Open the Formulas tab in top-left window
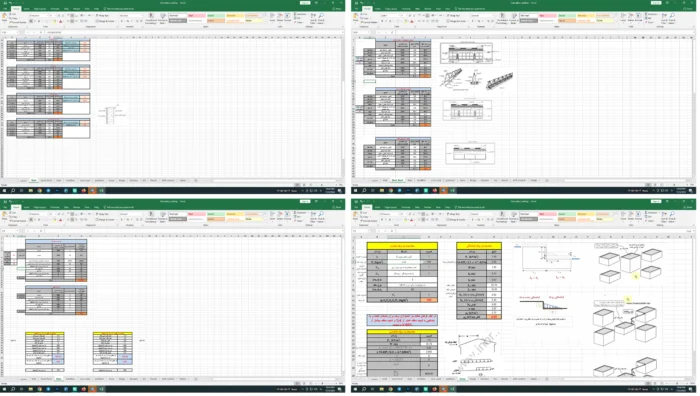 pos(54,8)
